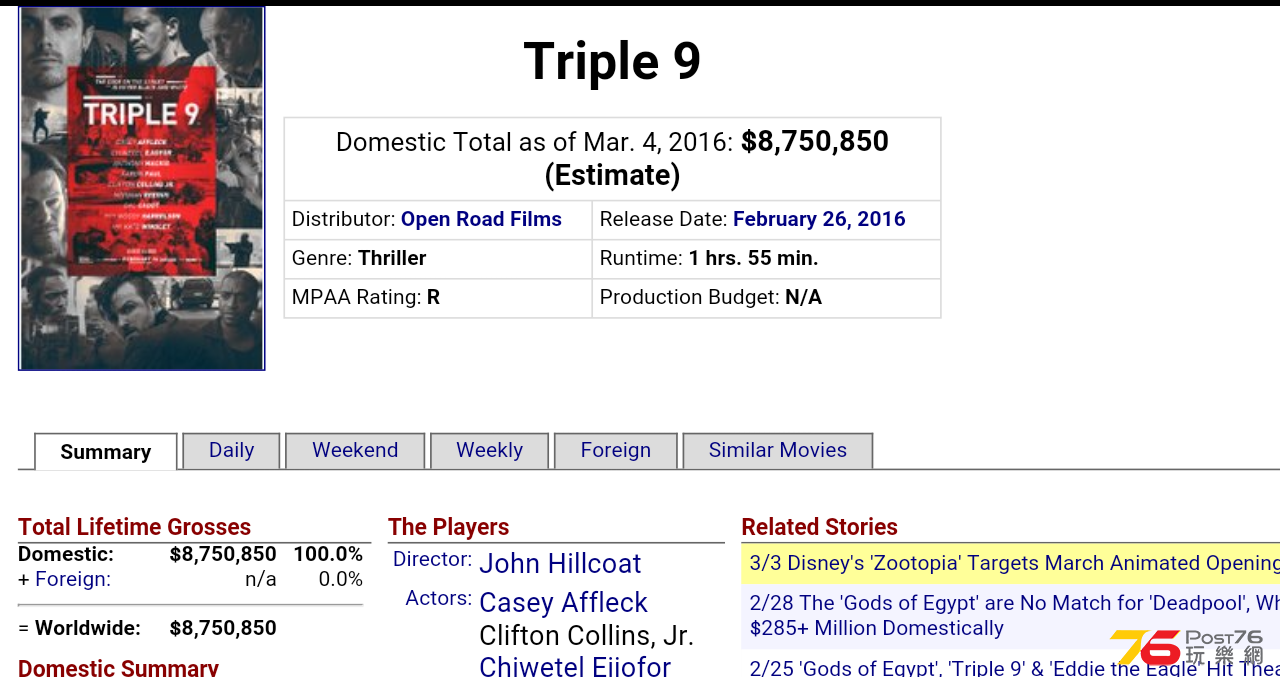
Task: Open the 2/28 Gods of Egypt story
Action: pyautogui.click(x=1010, y=615)
